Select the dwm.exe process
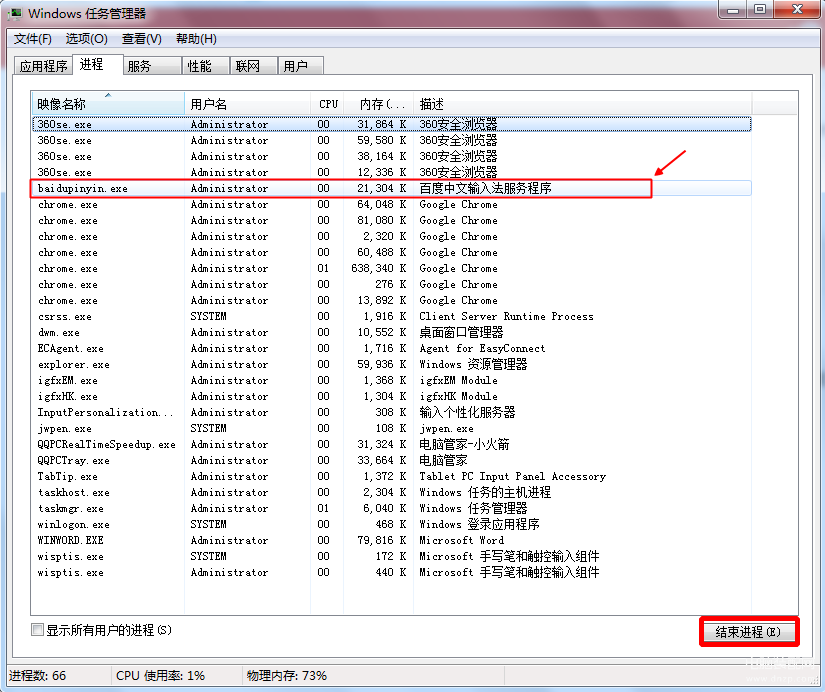The width and height of the screenshot is (825, 692). [391, 333]
